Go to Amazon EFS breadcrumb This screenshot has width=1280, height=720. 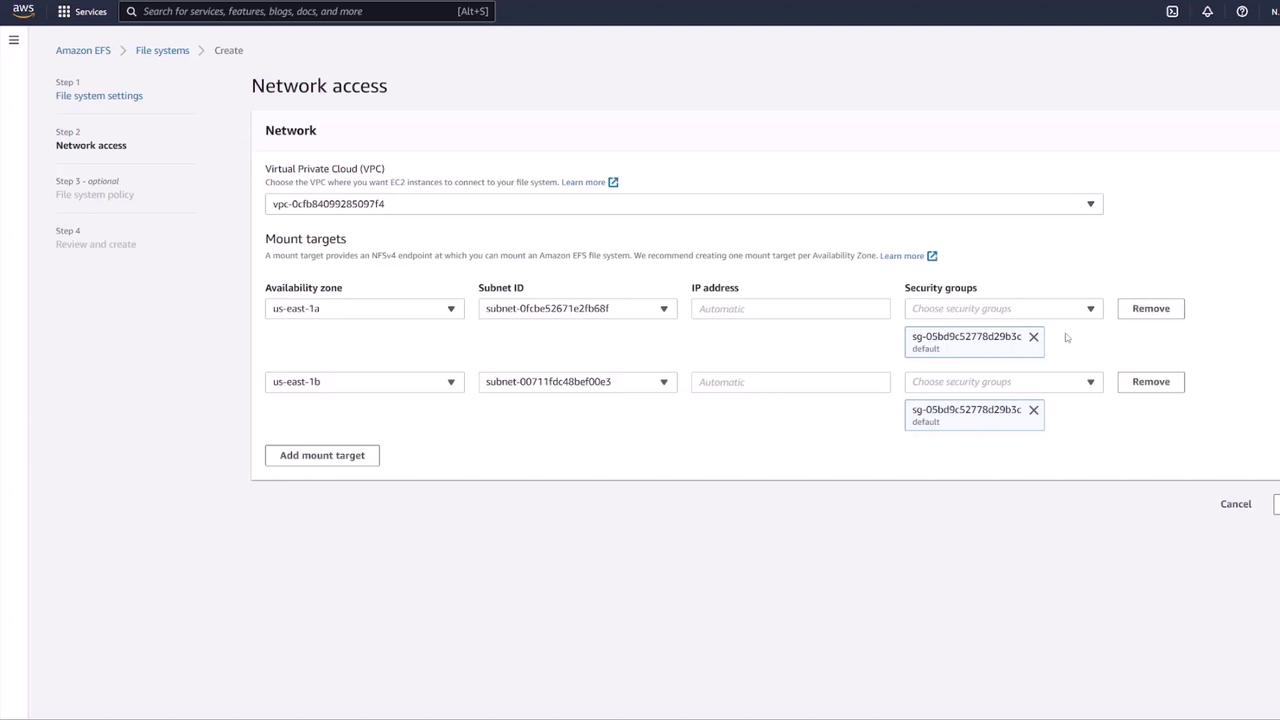pos(83,50)
